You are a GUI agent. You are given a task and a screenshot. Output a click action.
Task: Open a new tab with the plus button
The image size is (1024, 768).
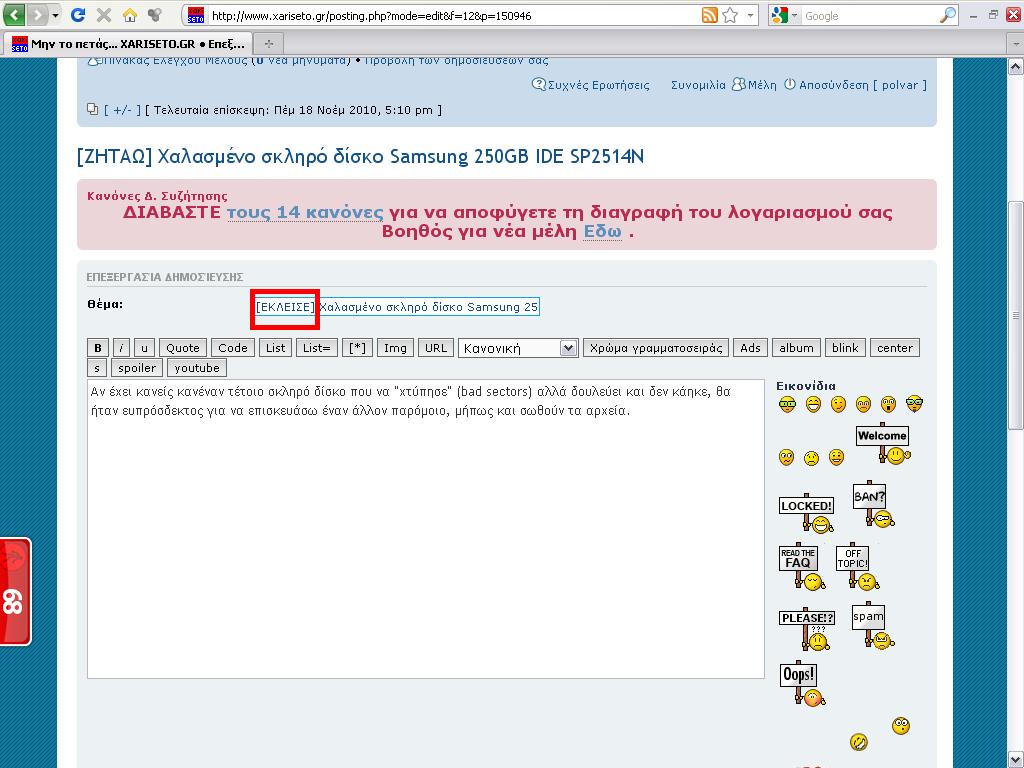[268, 44]
